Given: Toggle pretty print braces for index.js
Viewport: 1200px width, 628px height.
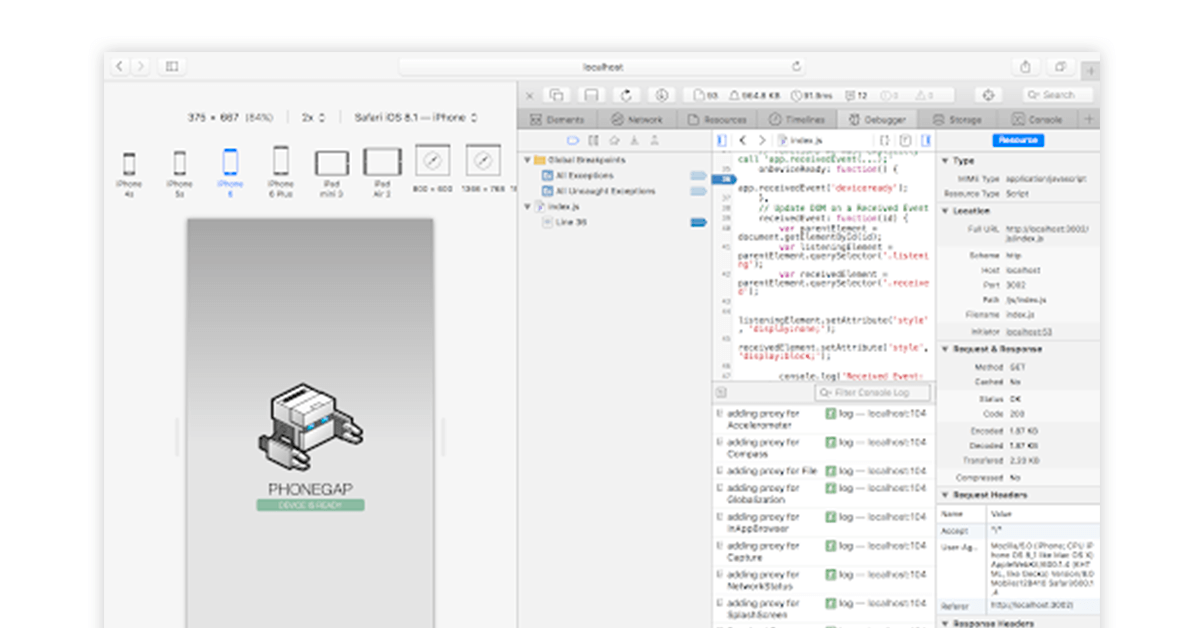Looking at the screenshot, I should [884, 141].
